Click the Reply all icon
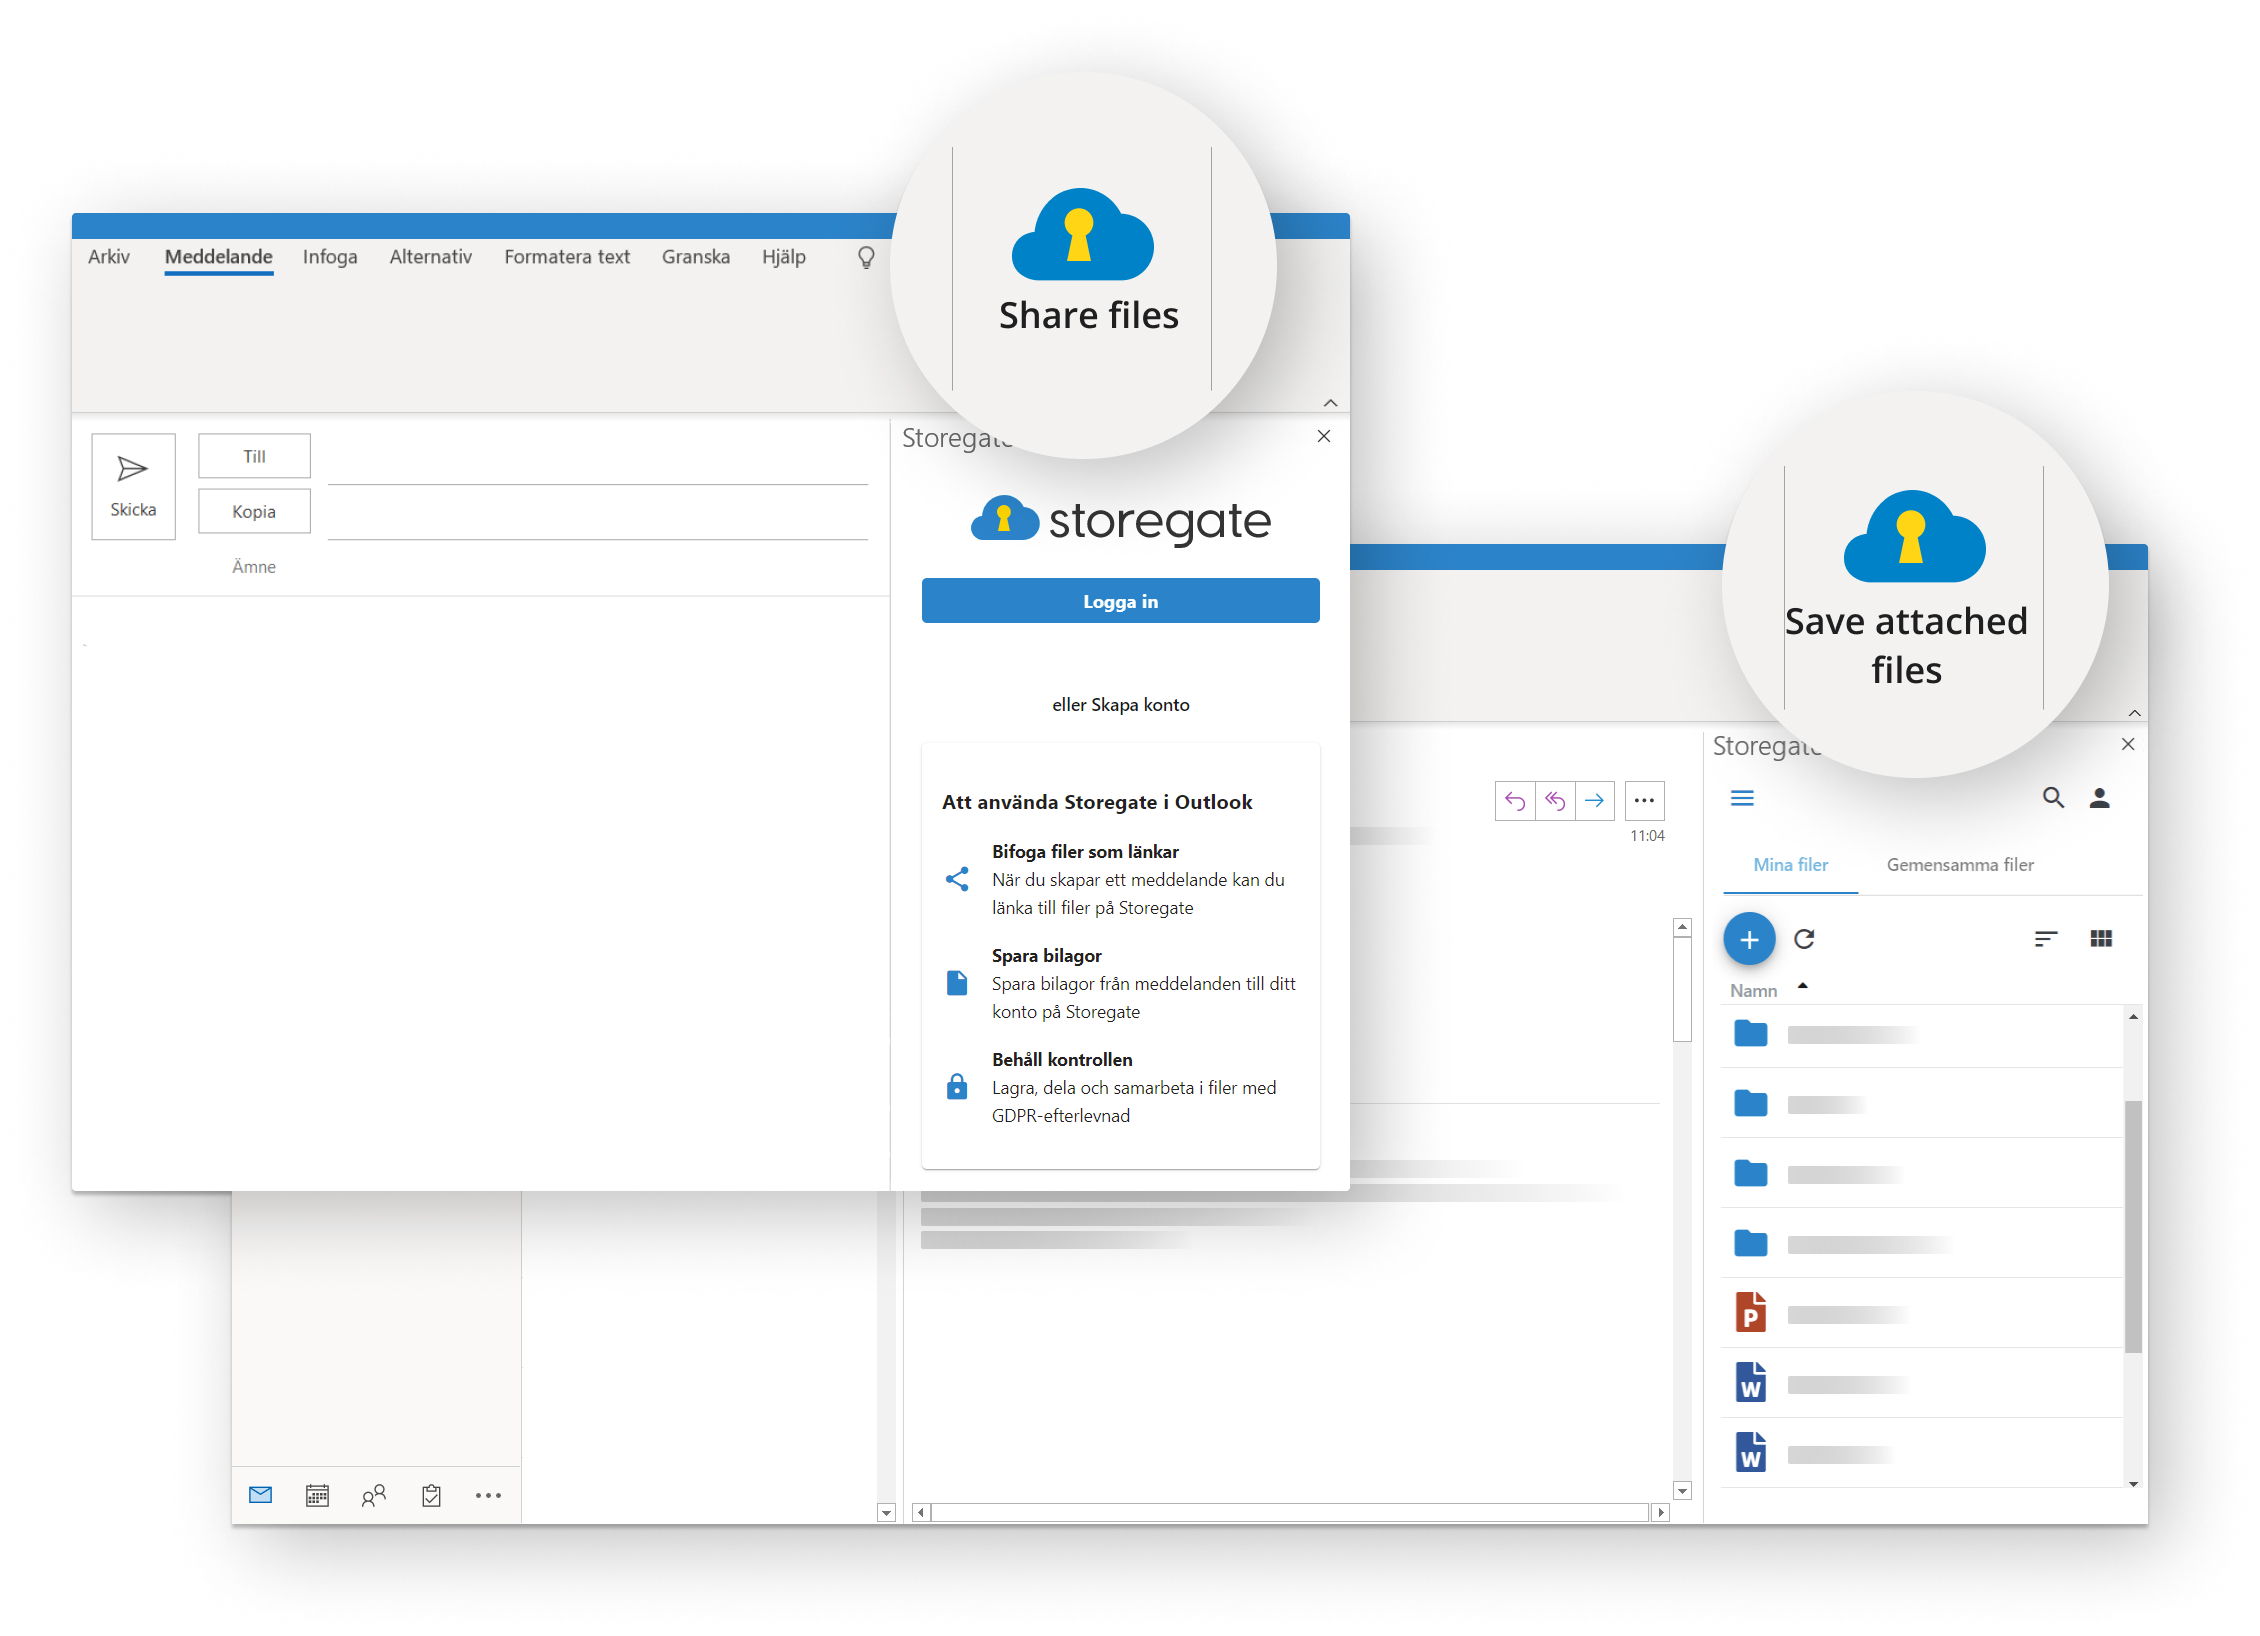This screenshot has width=2260, height=1636. point(1555,800)
